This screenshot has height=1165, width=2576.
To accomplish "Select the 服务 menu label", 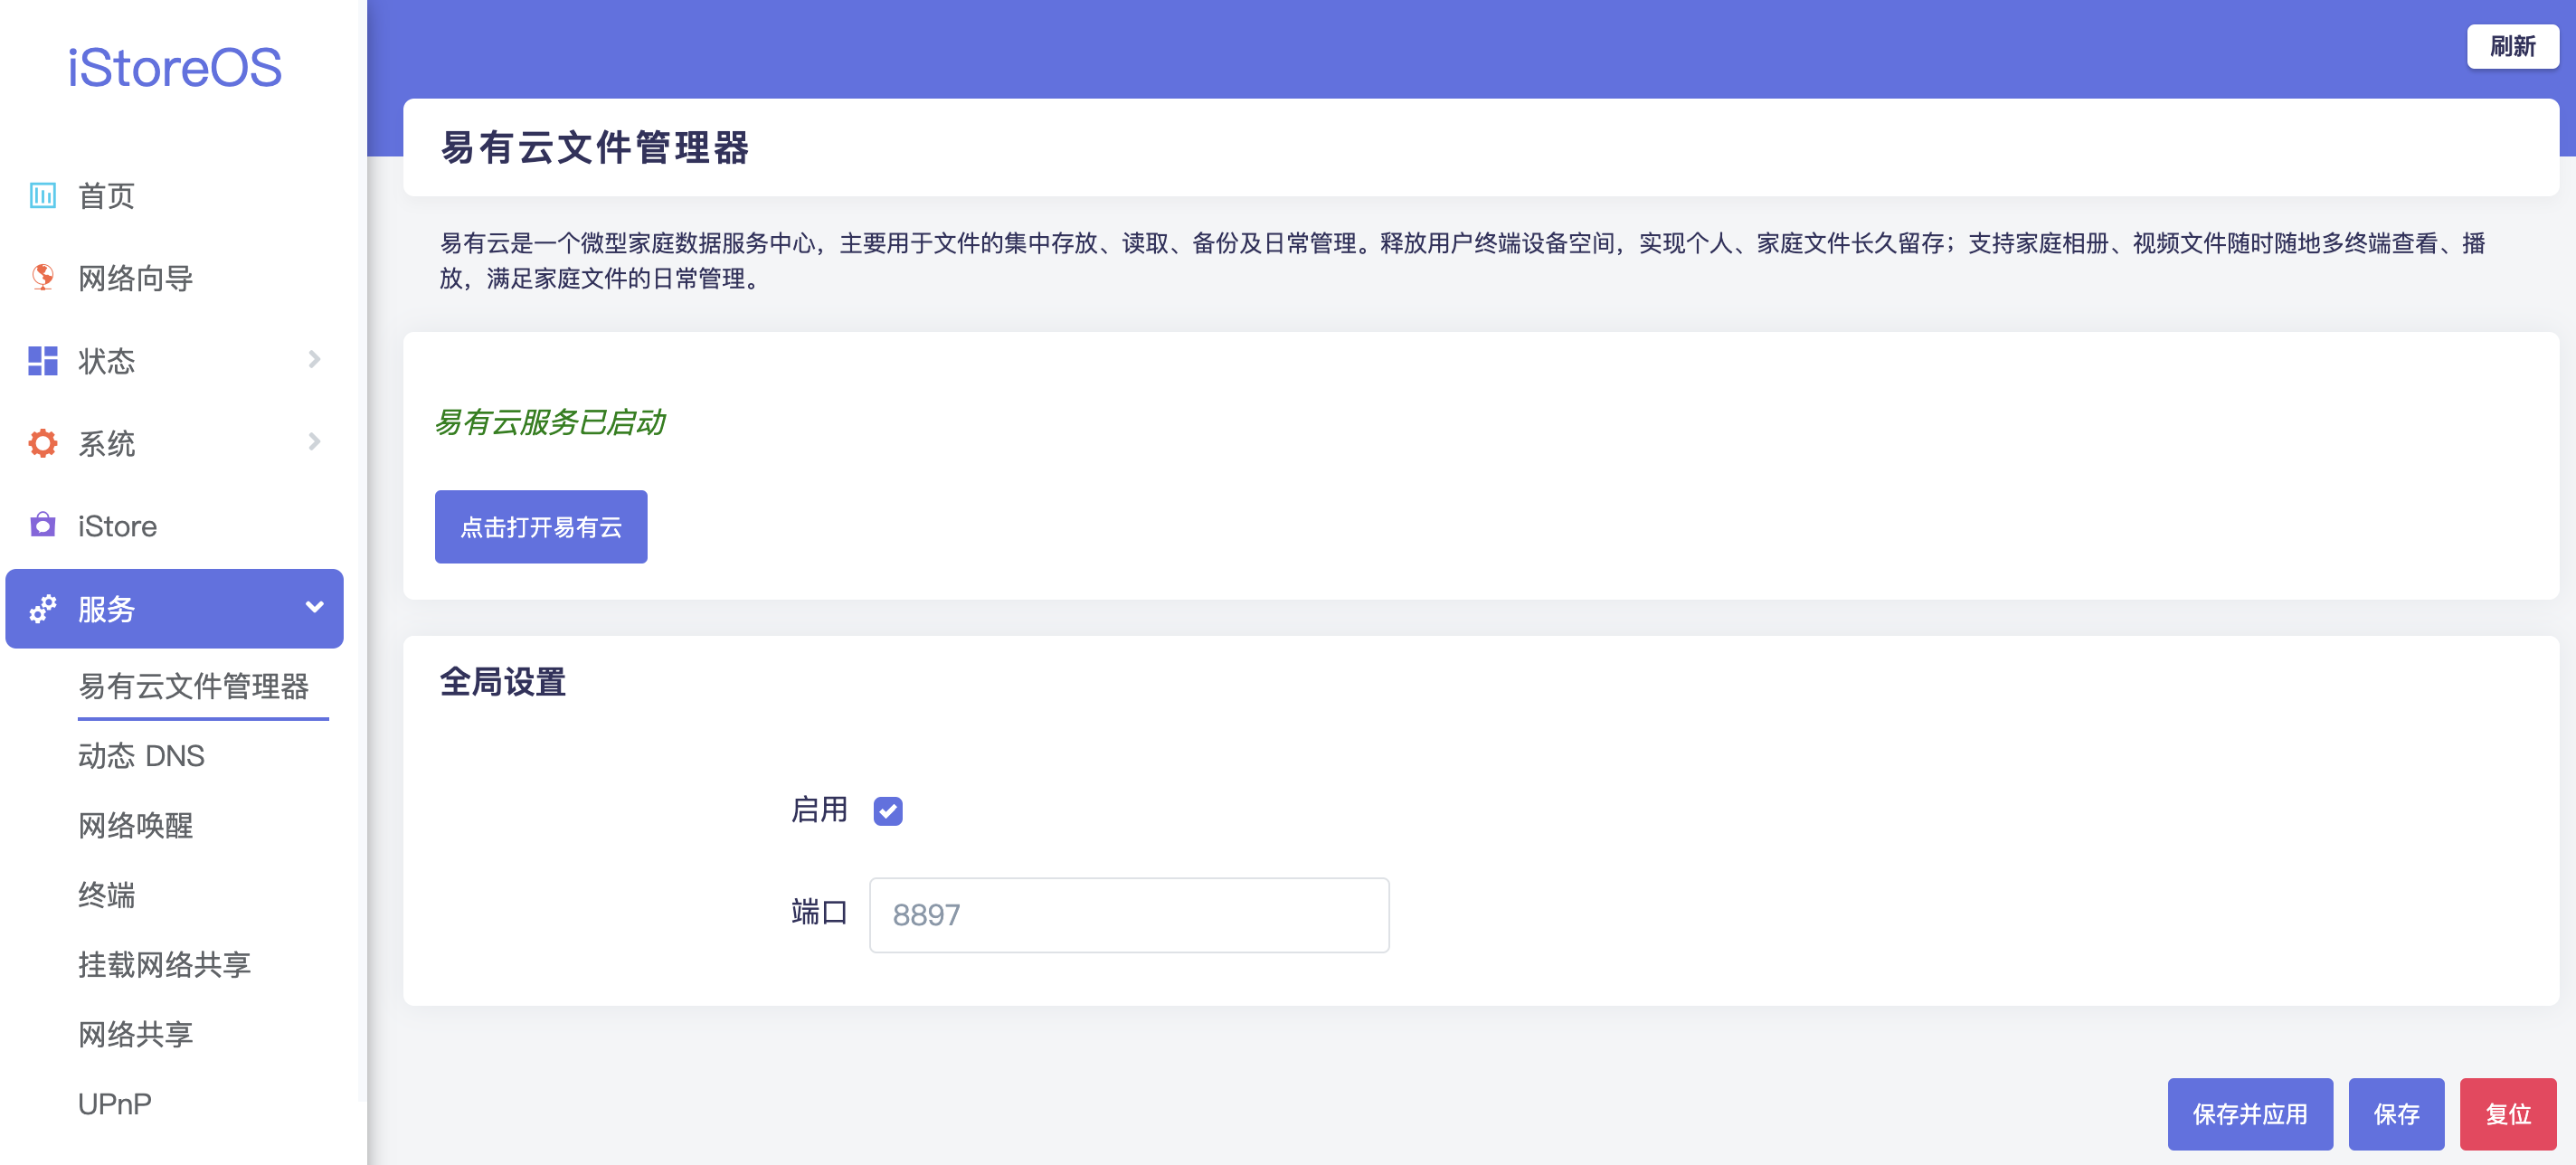I will [106, 609].
